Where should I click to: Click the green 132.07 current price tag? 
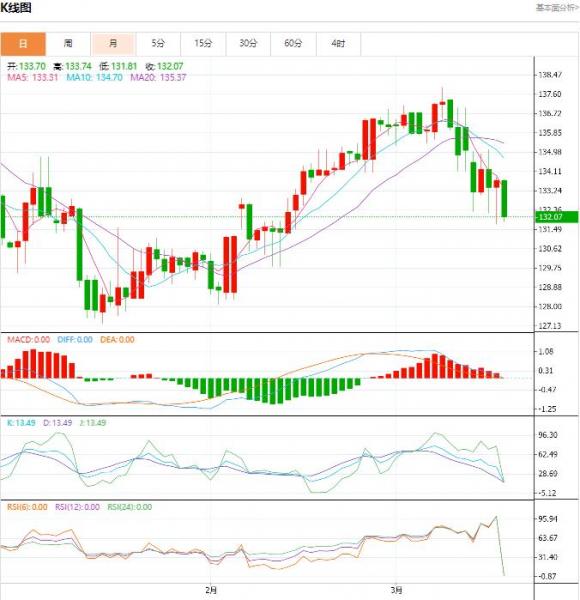556,217
